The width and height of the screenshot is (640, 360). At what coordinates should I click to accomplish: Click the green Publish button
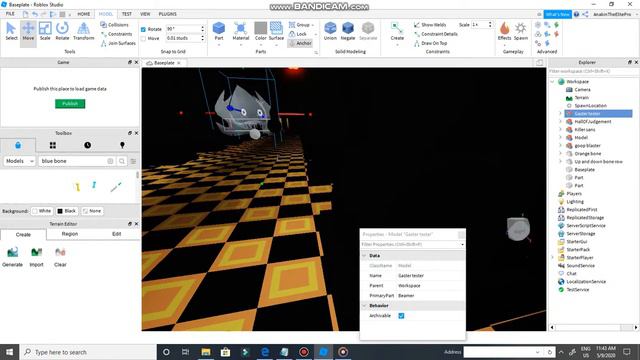70,104
